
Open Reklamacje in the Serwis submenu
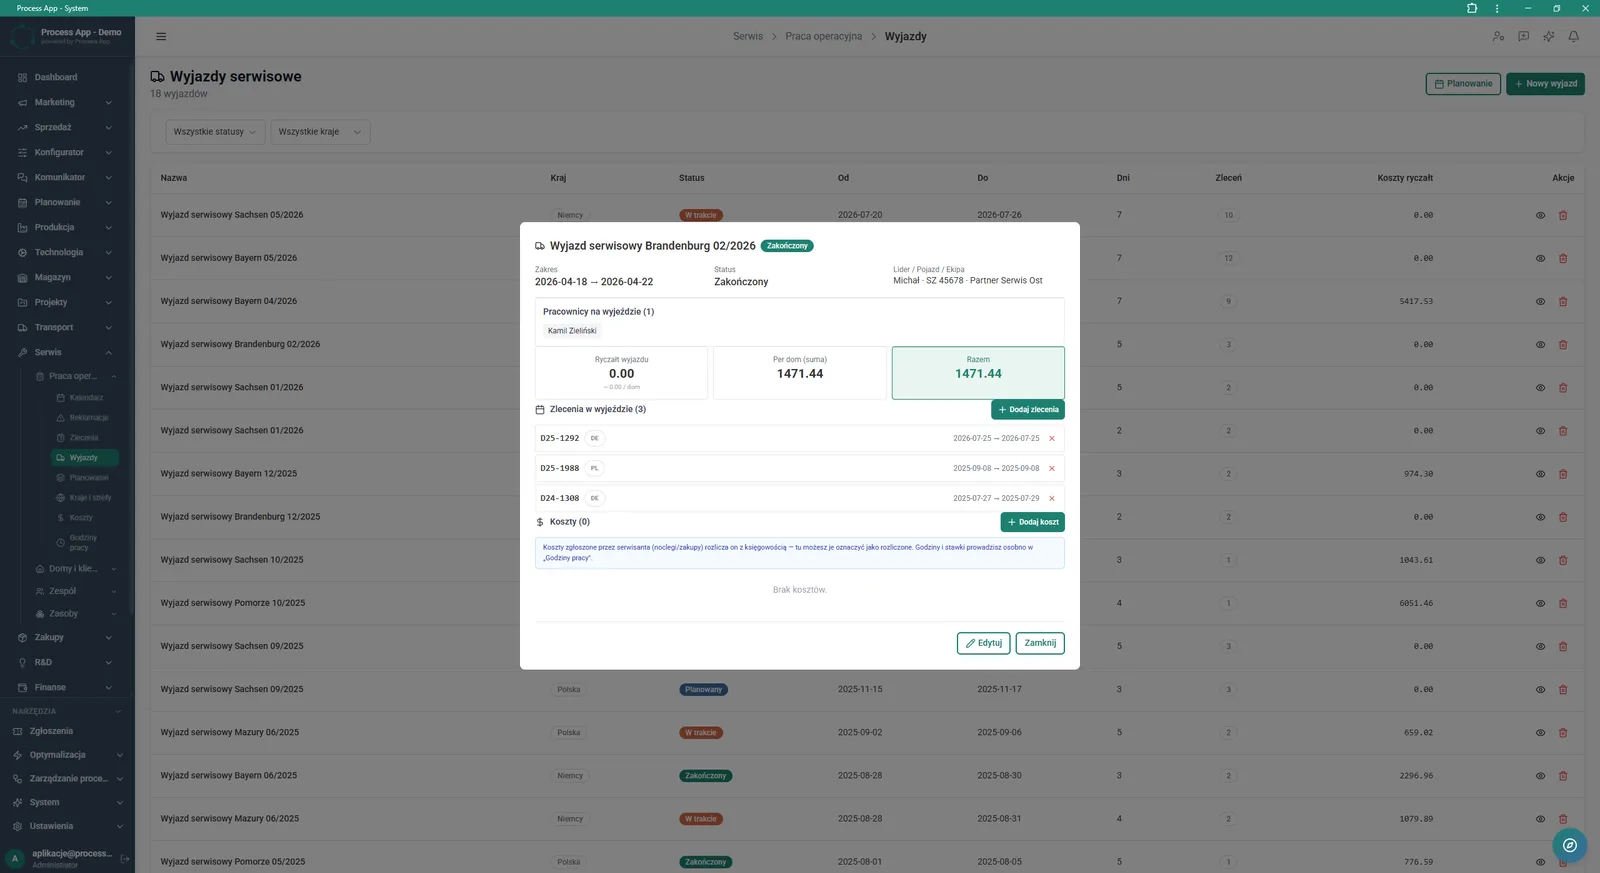pos(85,418)
